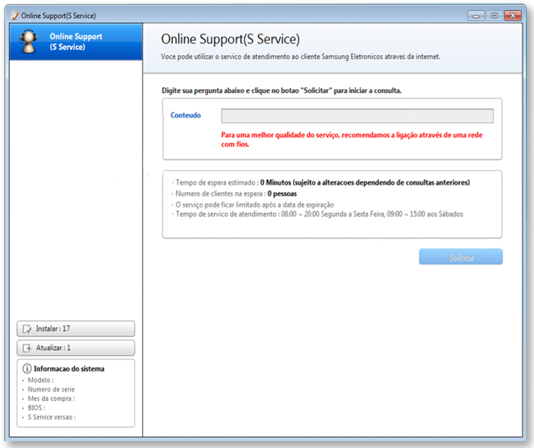
Task: Click the data de expiração notice line
Action: click(x=254, y=204)
